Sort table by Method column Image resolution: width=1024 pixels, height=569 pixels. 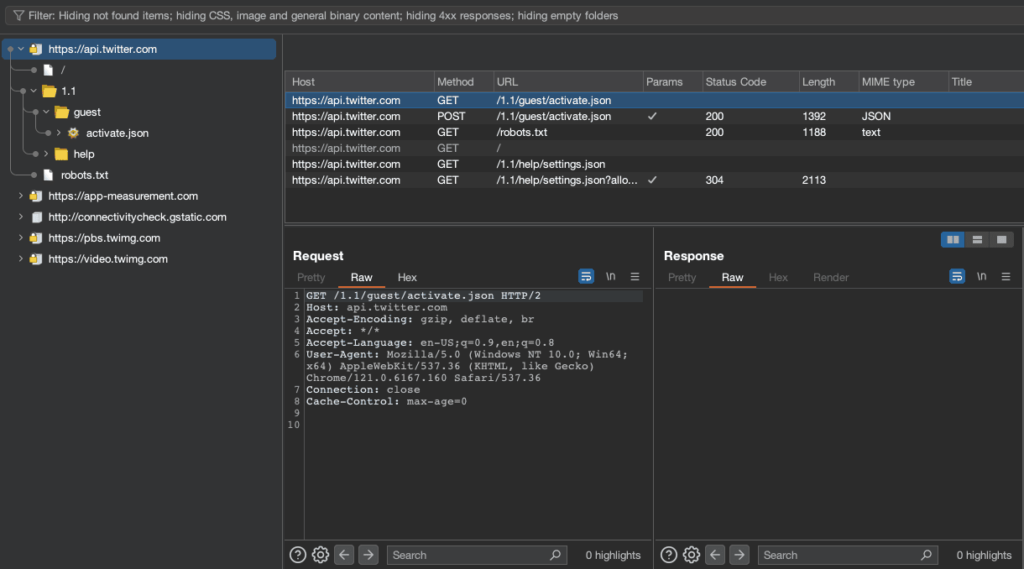click(464, 82)
